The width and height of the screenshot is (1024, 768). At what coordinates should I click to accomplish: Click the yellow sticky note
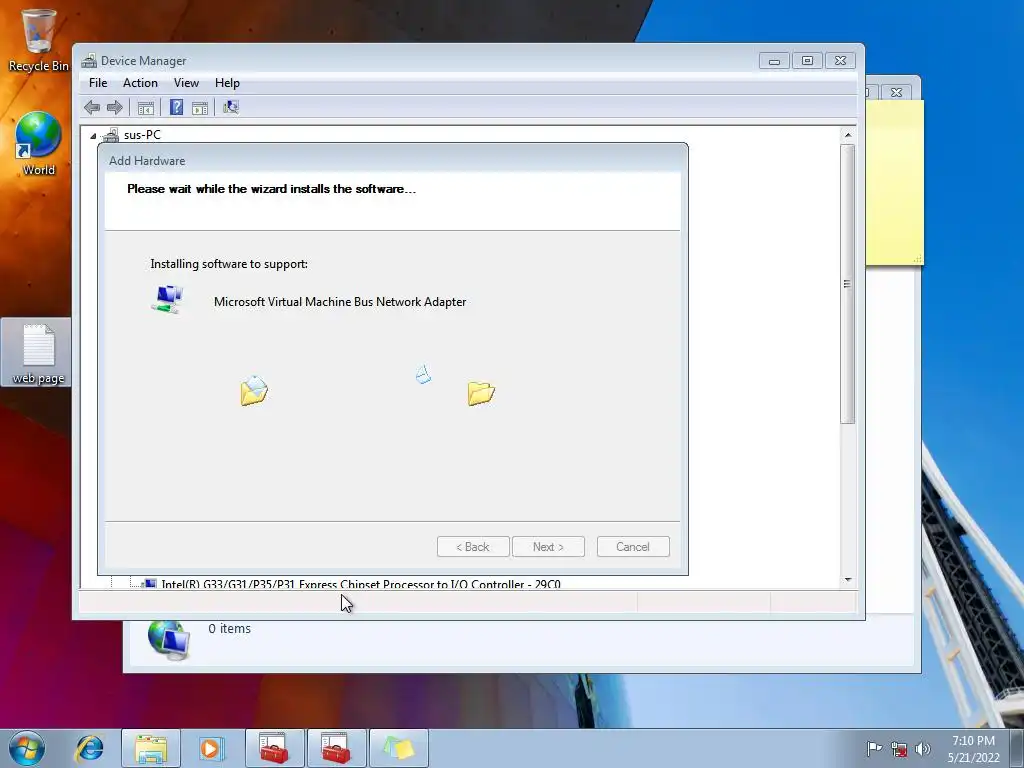[894, 183]
